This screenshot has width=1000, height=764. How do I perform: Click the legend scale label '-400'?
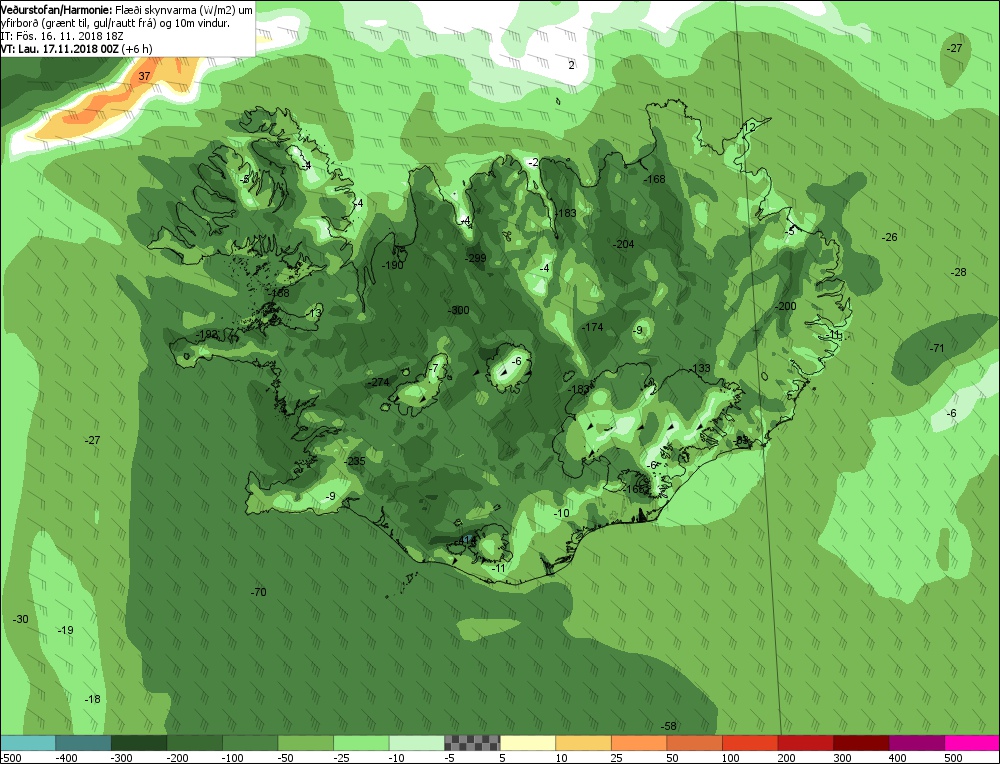click(x=66, y=758)
